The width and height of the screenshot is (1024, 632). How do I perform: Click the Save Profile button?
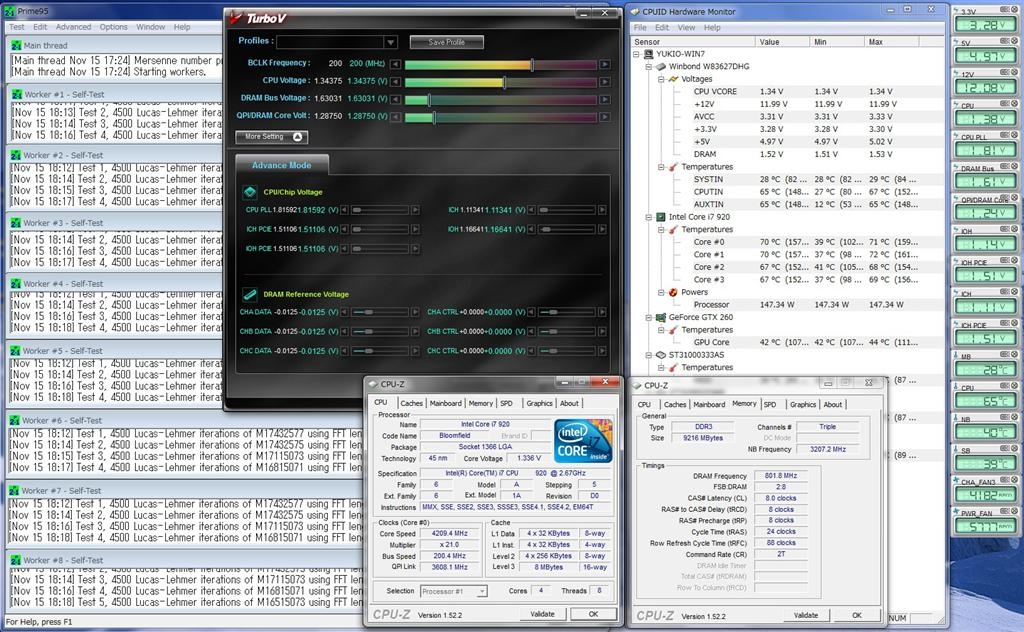click(x=446, y=42)
